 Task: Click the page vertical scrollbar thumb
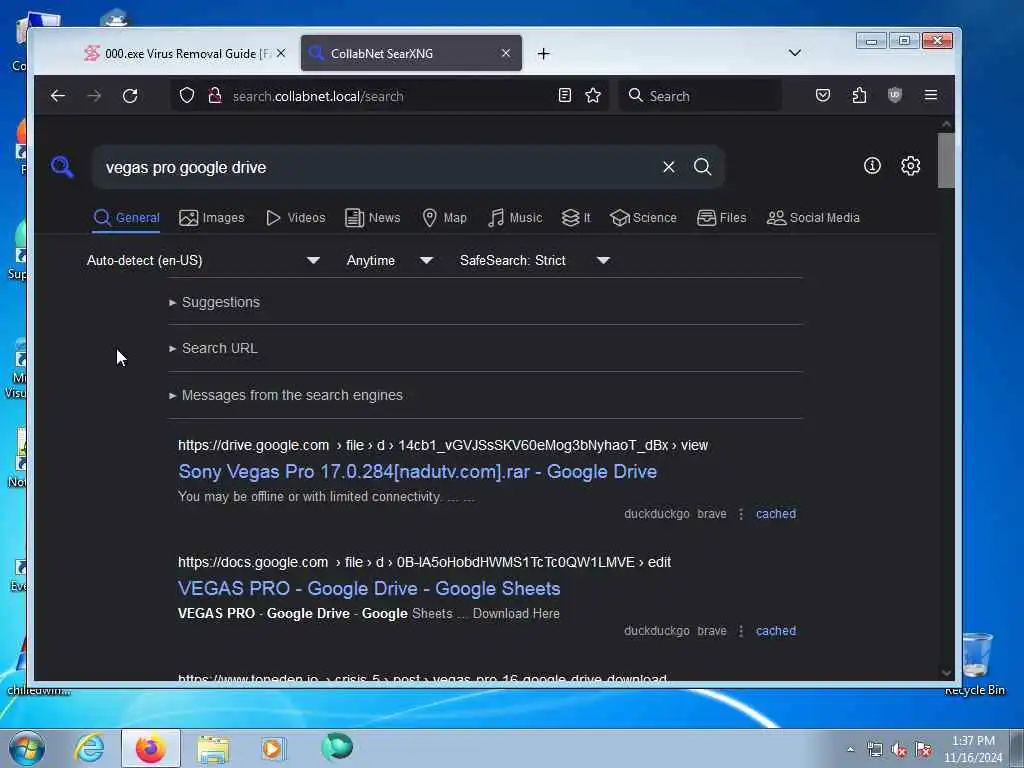pyautogui.click(x=946, y=161)
